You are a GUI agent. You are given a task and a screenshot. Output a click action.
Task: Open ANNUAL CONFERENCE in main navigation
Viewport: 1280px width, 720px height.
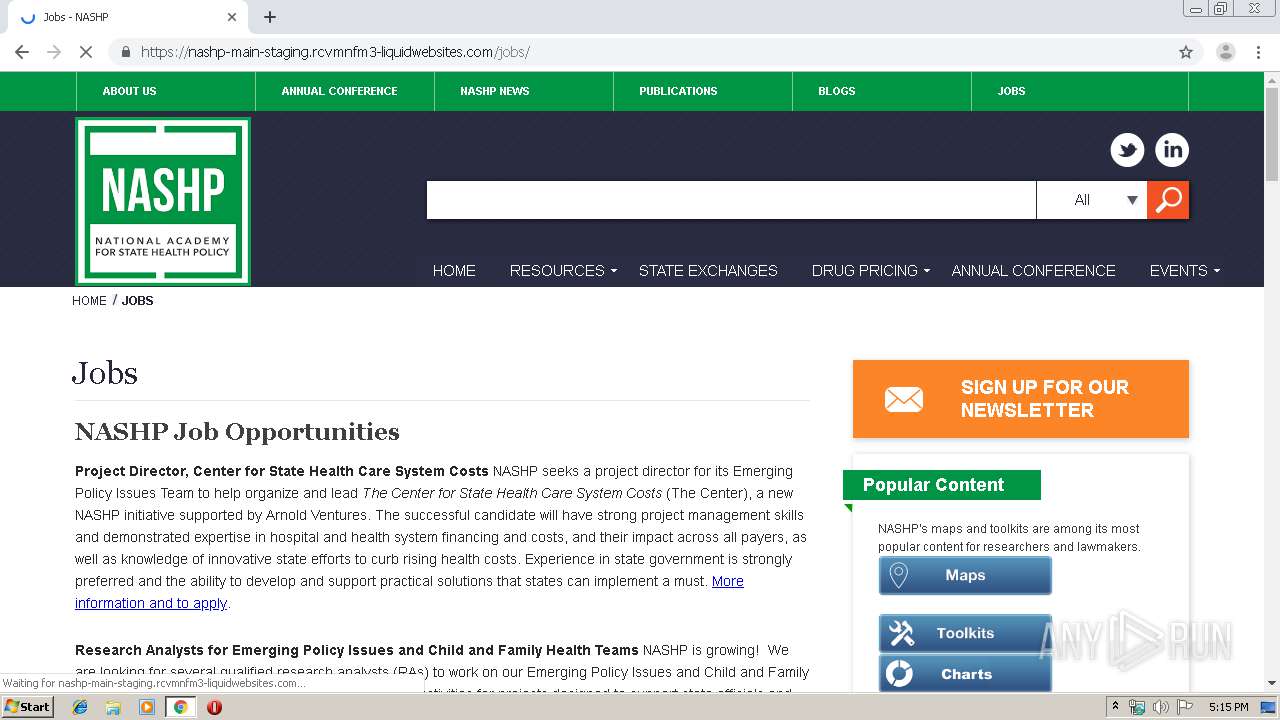[1033, 271]
